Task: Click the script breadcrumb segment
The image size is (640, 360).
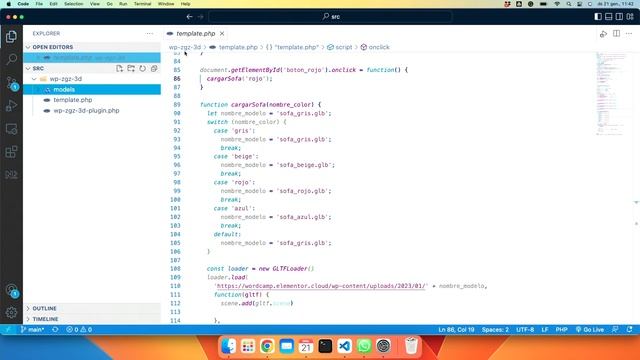Action: pos(340,47)
